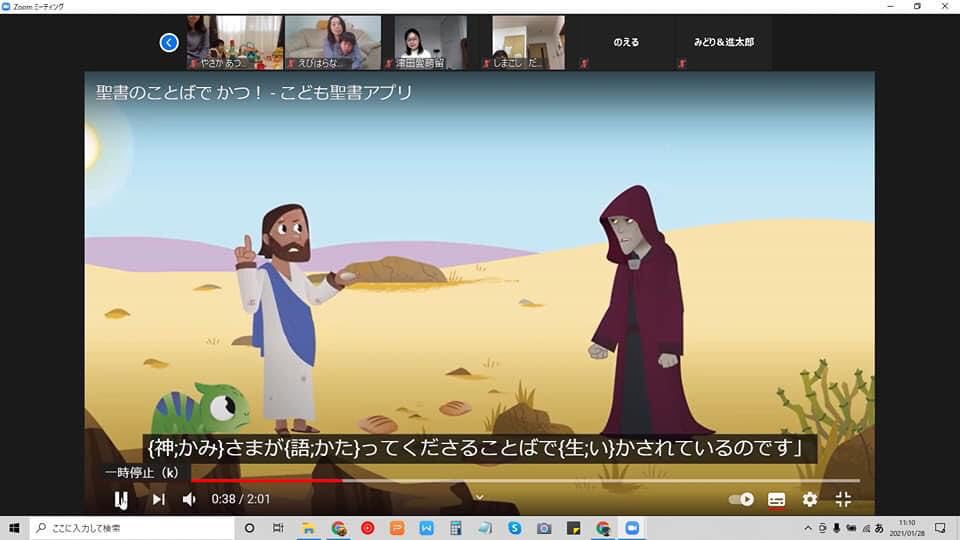Select のえる participant tile
Image resolution: width=960 pixels, height=540 pixels.
point(626,42)
